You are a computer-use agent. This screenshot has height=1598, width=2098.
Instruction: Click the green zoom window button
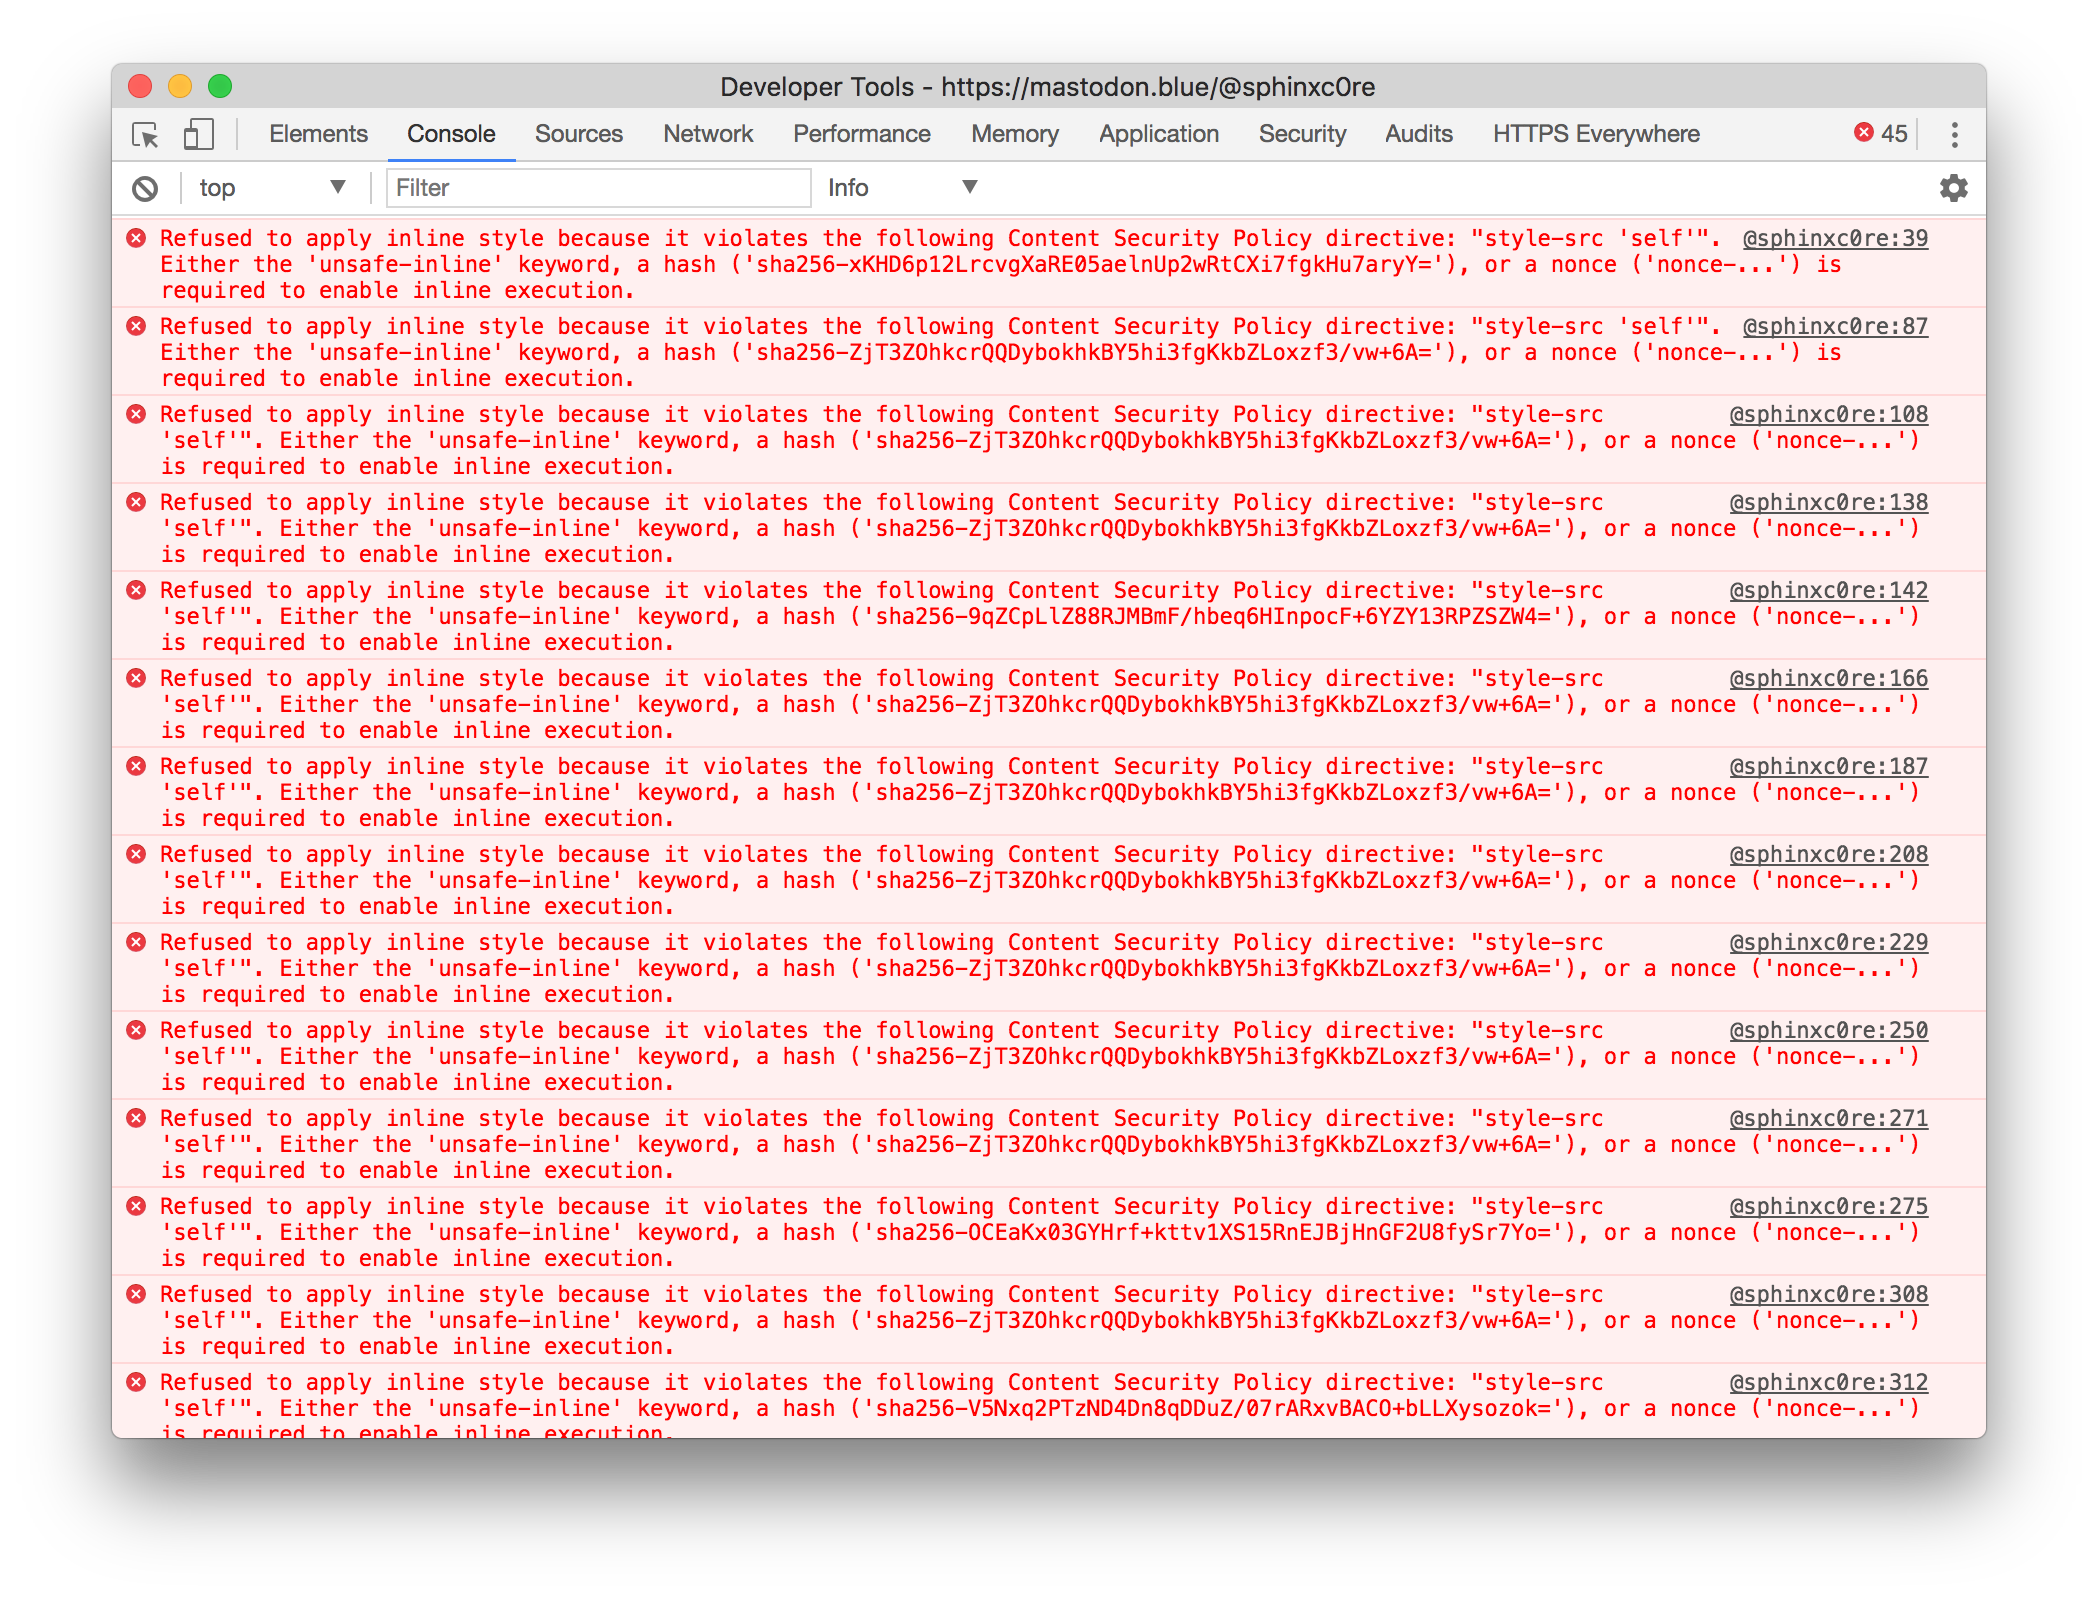point(220,86)
